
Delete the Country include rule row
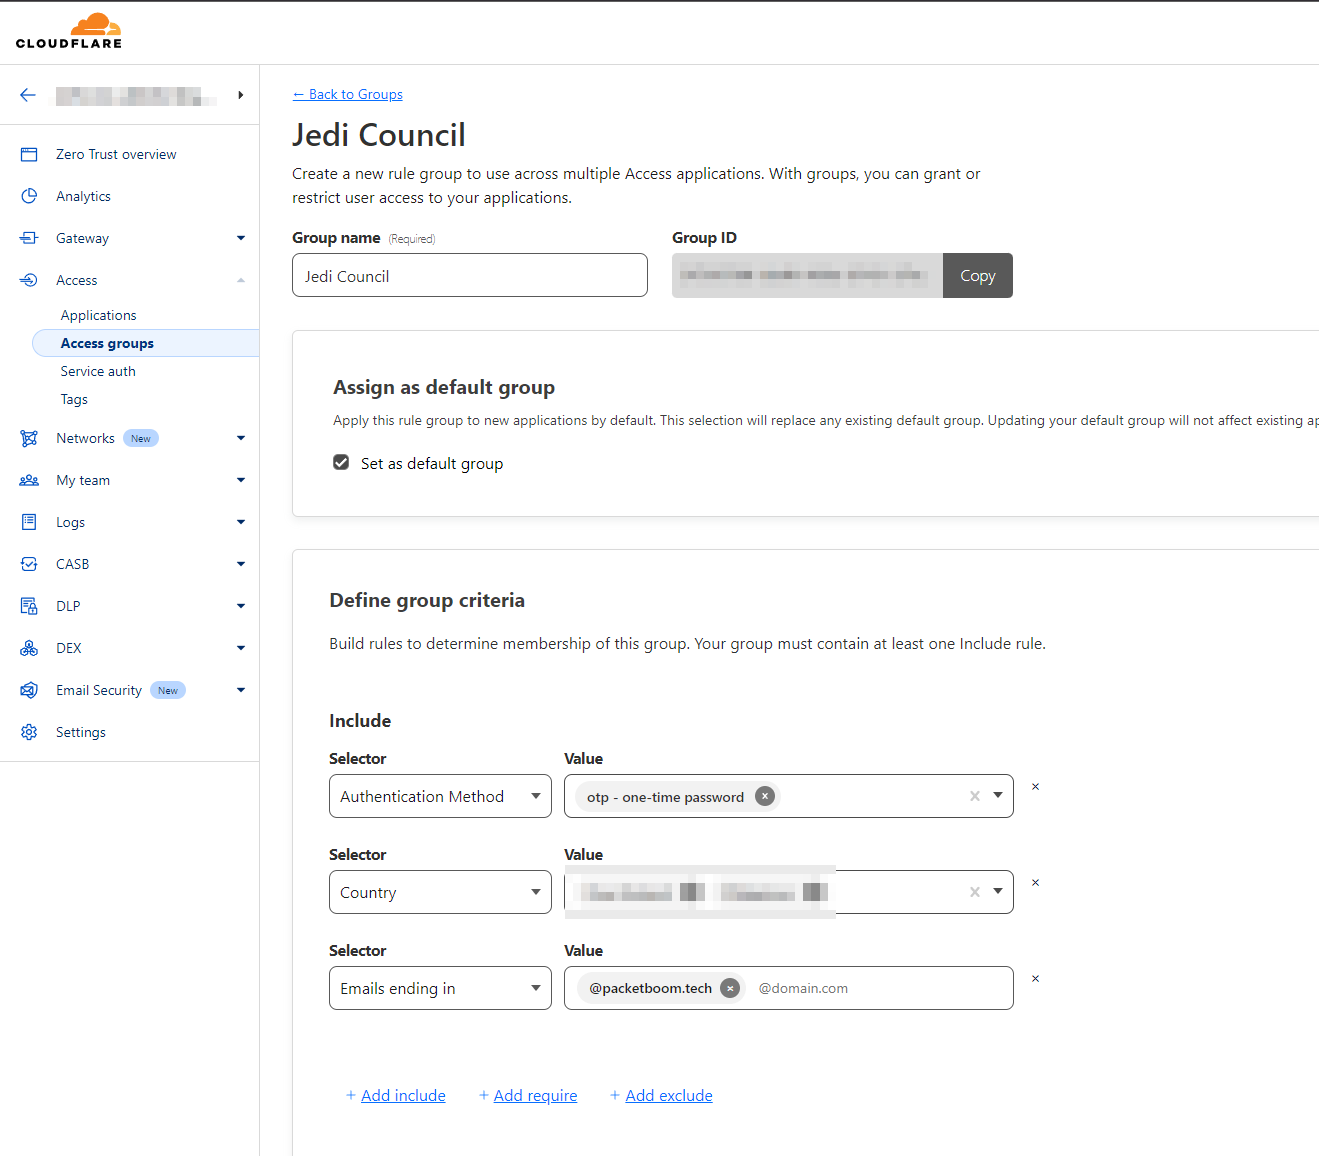click(x=1035, y=883)
